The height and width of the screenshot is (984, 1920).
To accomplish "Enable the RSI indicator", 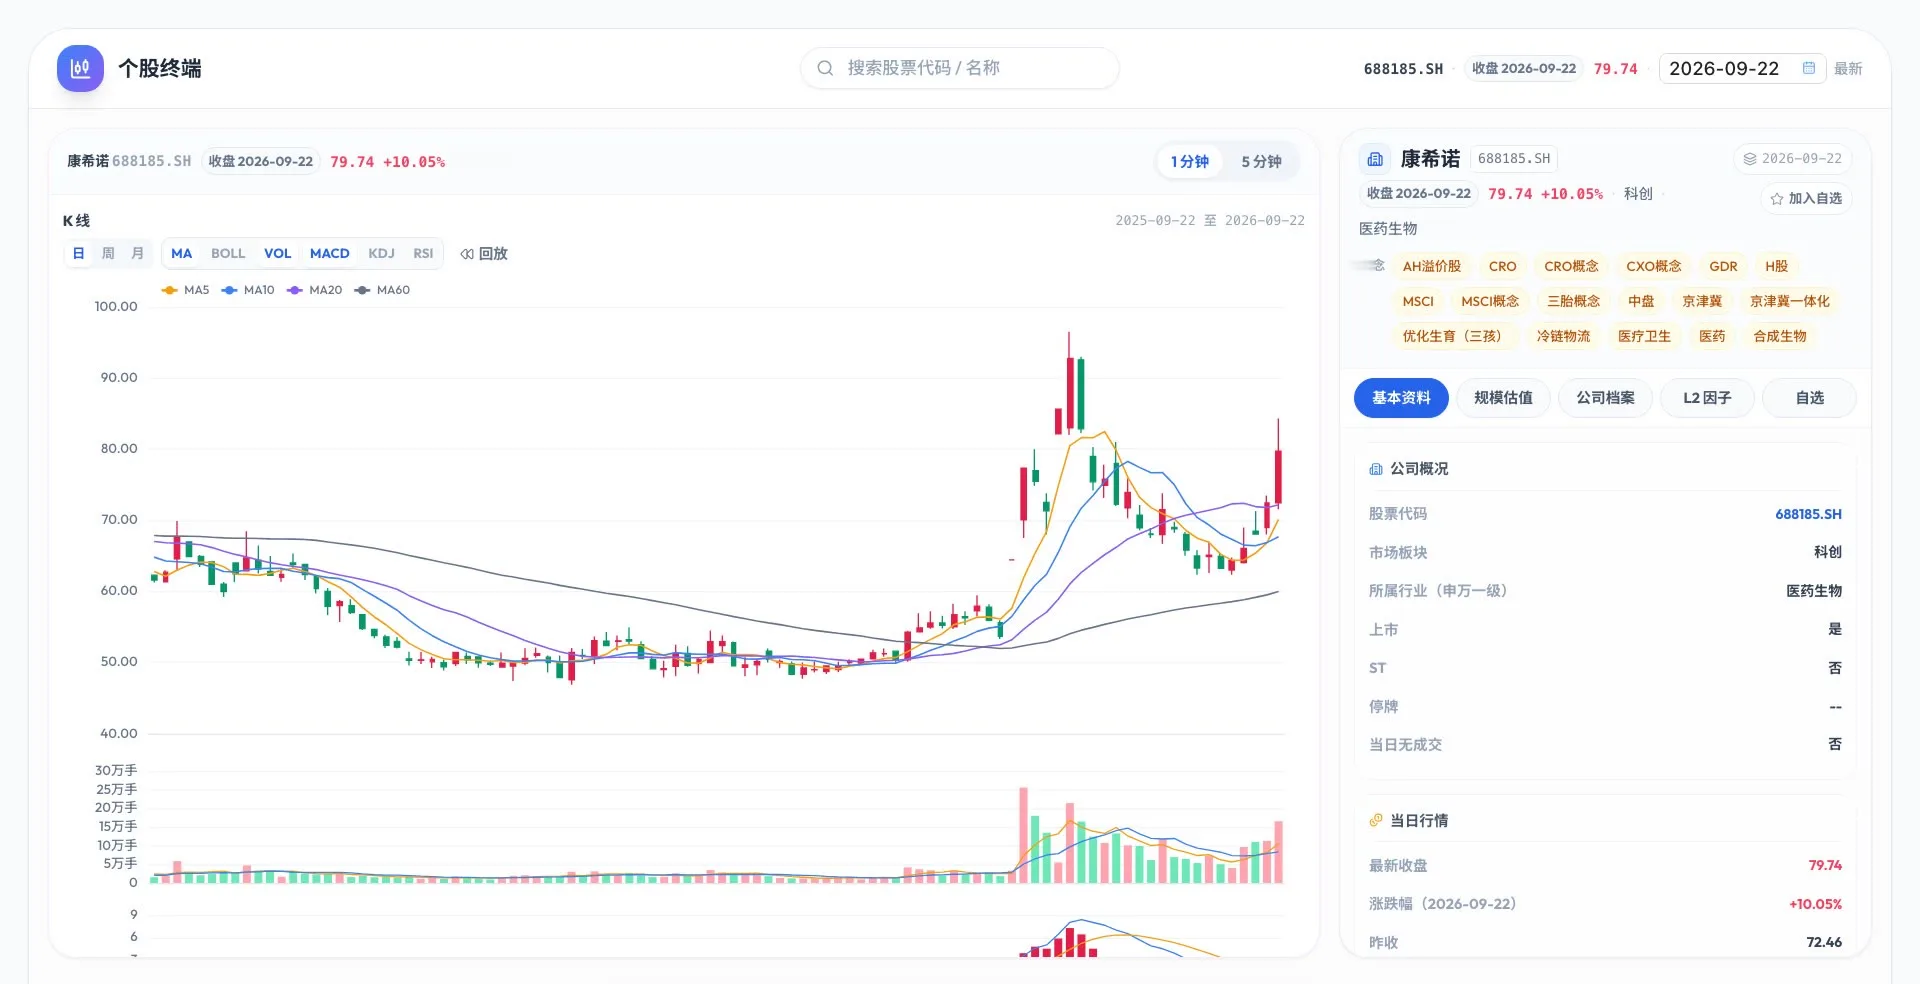I will [423, 254].
